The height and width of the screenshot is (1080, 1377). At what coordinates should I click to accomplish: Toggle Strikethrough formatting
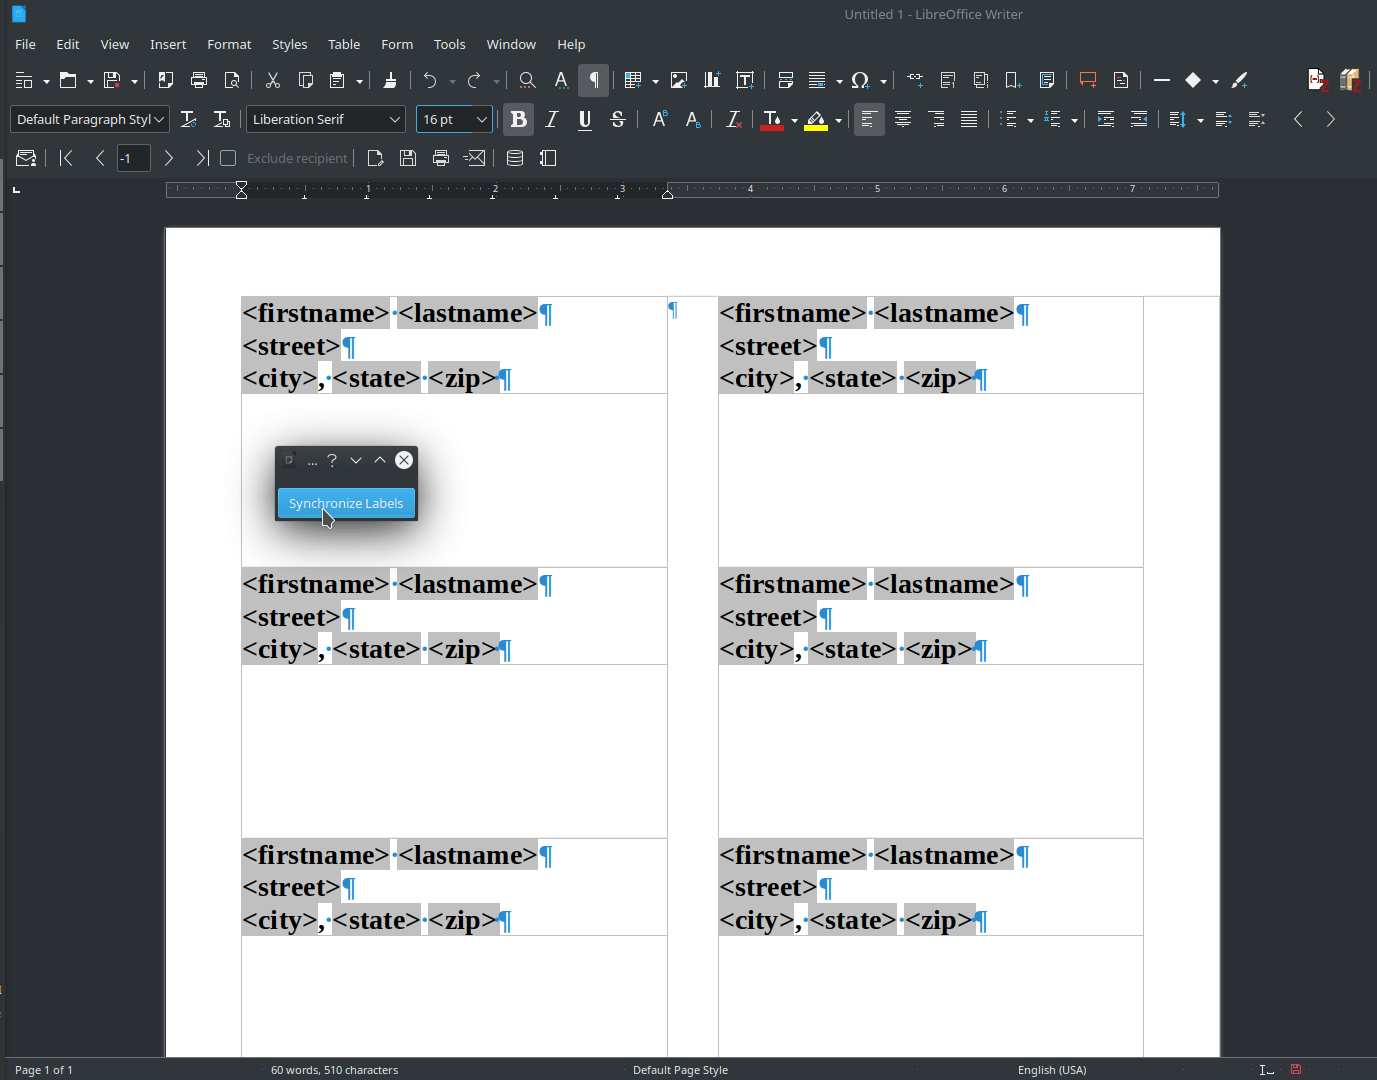(618, 119)
